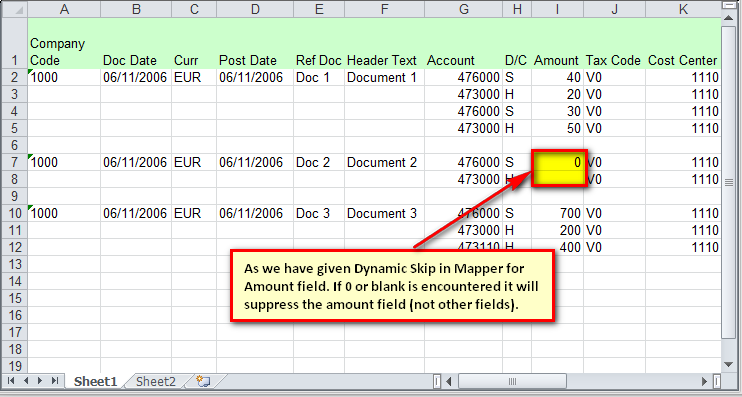The width and height of the screenshot is (742, 397).
Task: Click the first sheet navigation arrow
Action: (11, 381)
